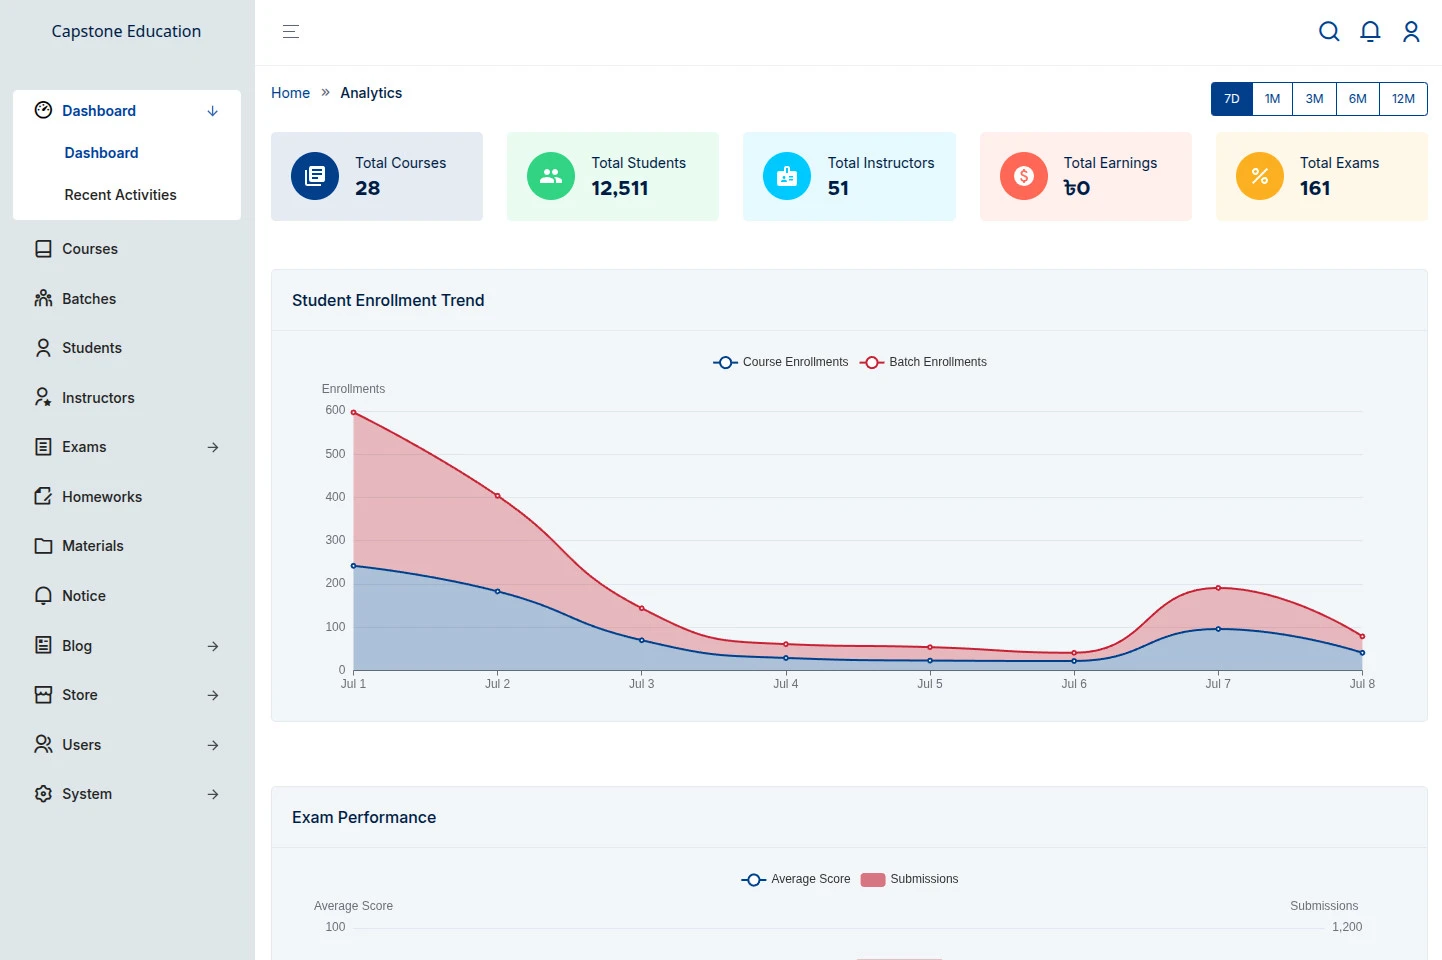Click the Student Enrollment Trend heading
This screenshot has width=1442, height=960.
coord(388,300)
